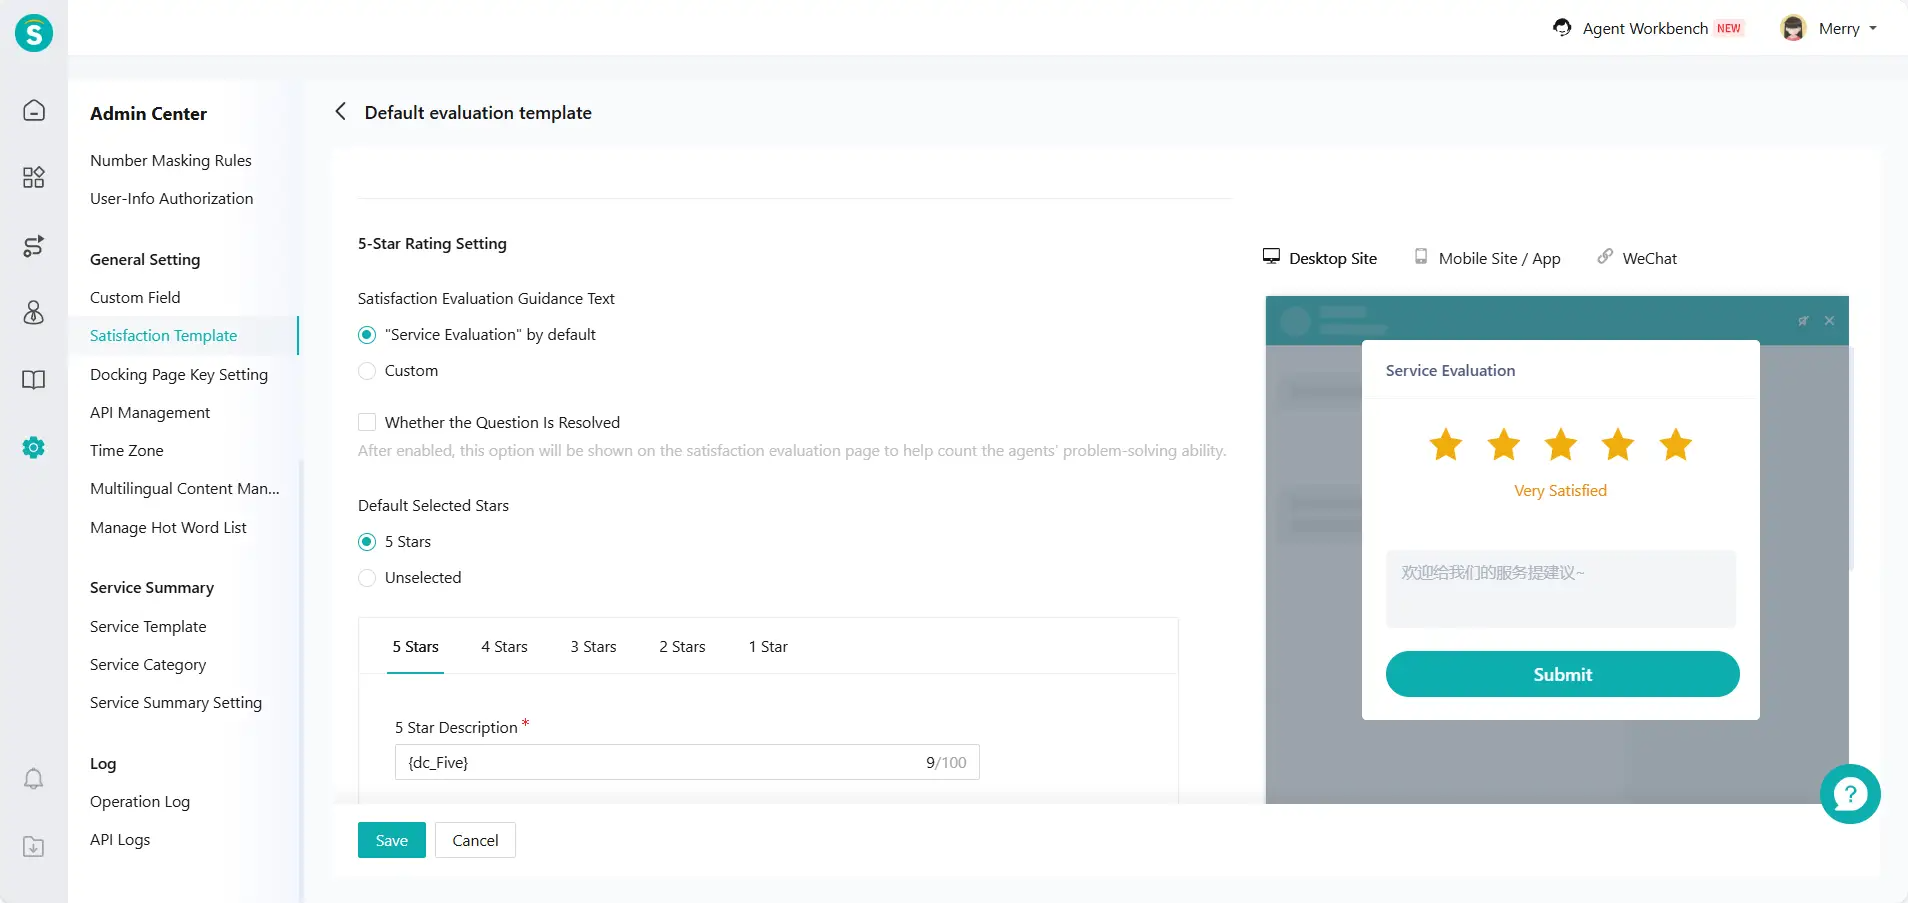Click the Cancel button

(x=475, y=840)
